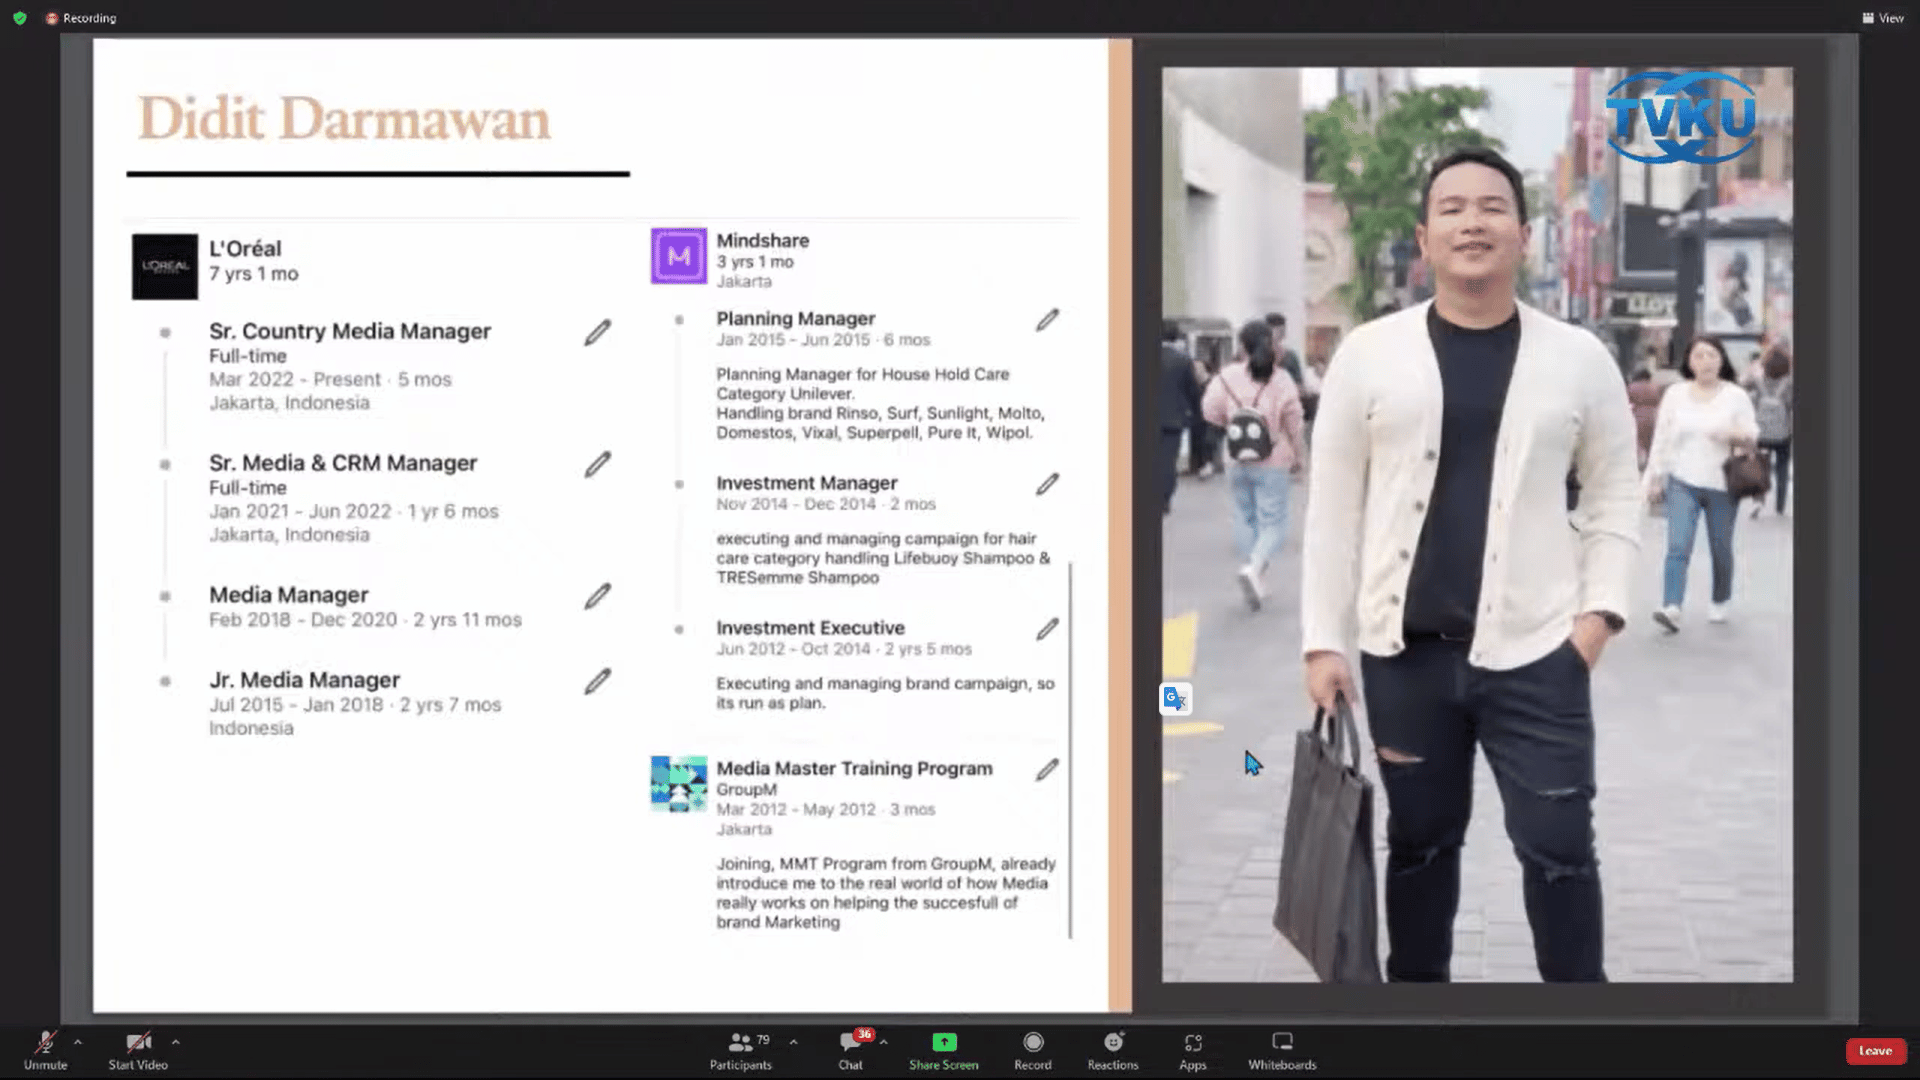Image resolution: width=1920 pixels, height=1080 pixels.
Task: Click the vertical scrollbar beside Mindshare entries
Action: (x=1070, y=750)
